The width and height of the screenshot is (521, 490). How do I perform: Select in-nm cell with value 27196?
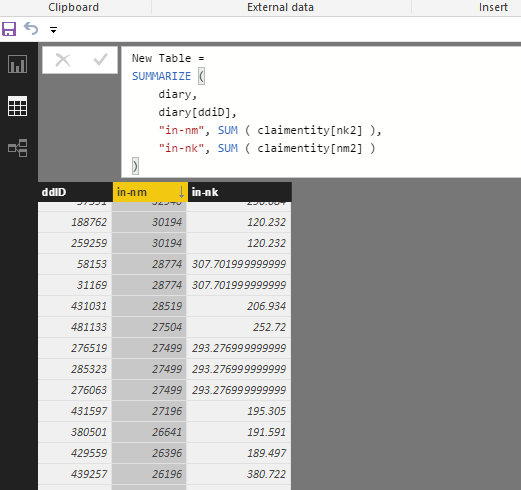coord(149,411)
